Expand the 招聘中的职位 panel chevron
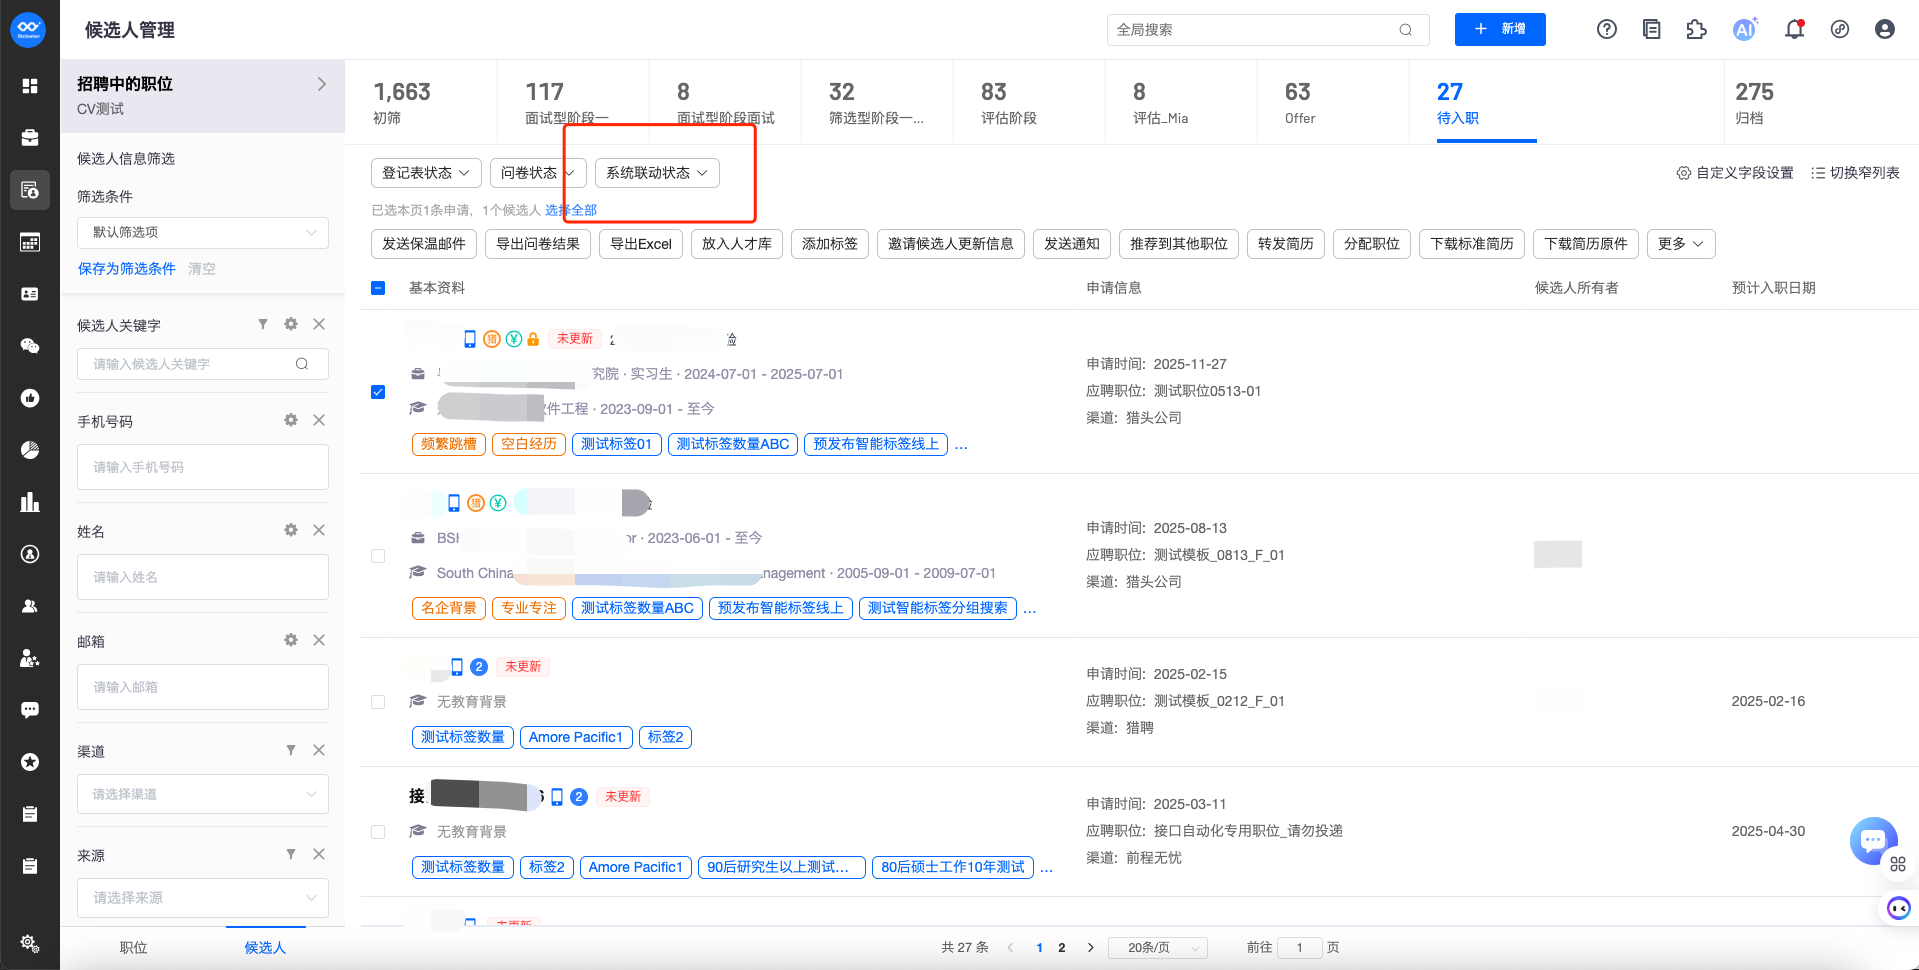The height and width of the screenshot is (970, 1919). pyautogui.click(x=322, y=84)
